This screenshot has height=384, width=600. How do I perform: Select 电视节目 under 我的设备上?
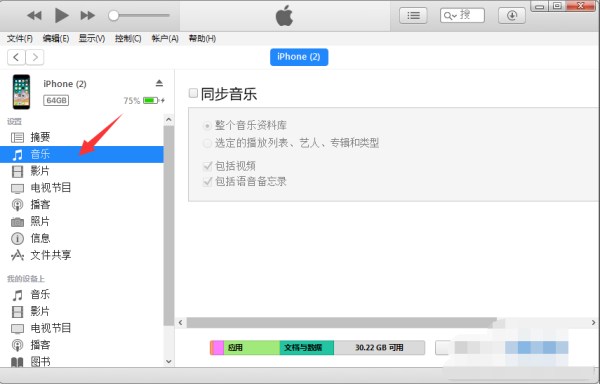pos(82,328)
